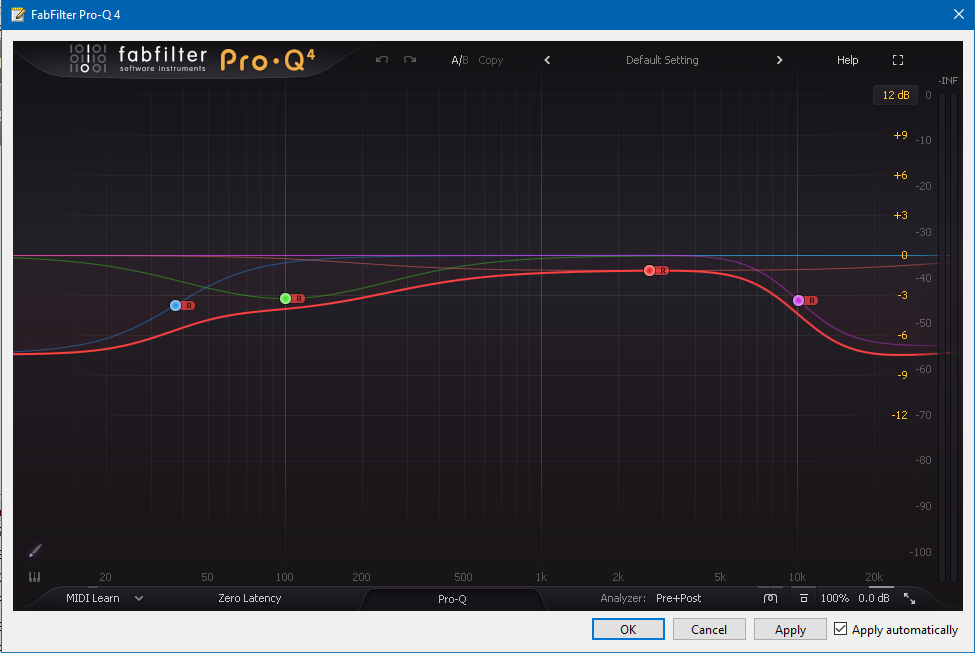This screenshot has width=975, height=653.
Task: Click the Cancel button
Action: (x=709, y=629)
